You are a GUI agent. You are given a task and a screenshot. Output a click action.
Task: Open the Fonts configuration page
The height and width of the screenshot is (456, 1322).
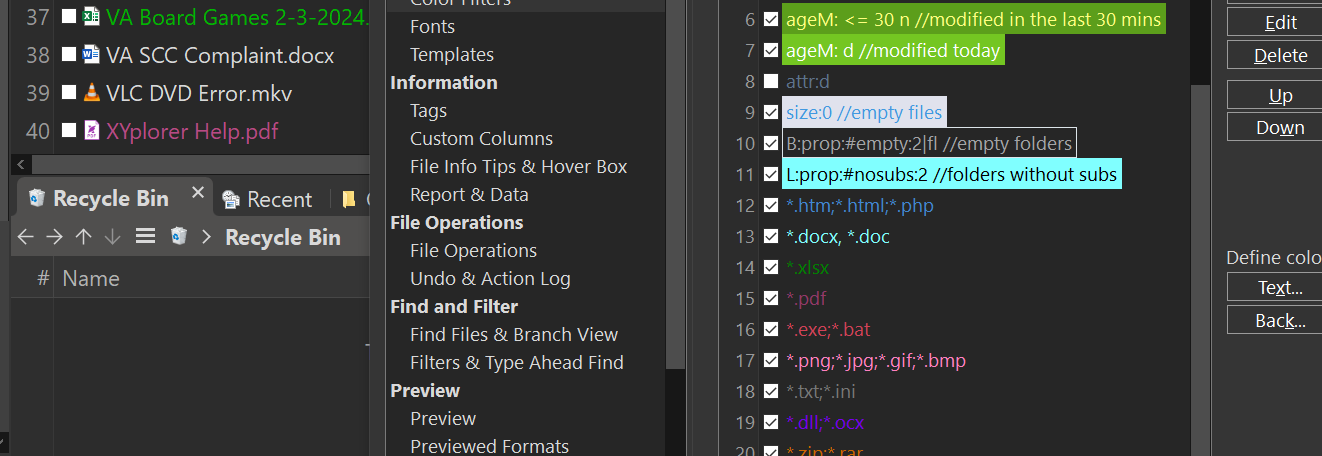pyautogui.click(x=432, y=27)
